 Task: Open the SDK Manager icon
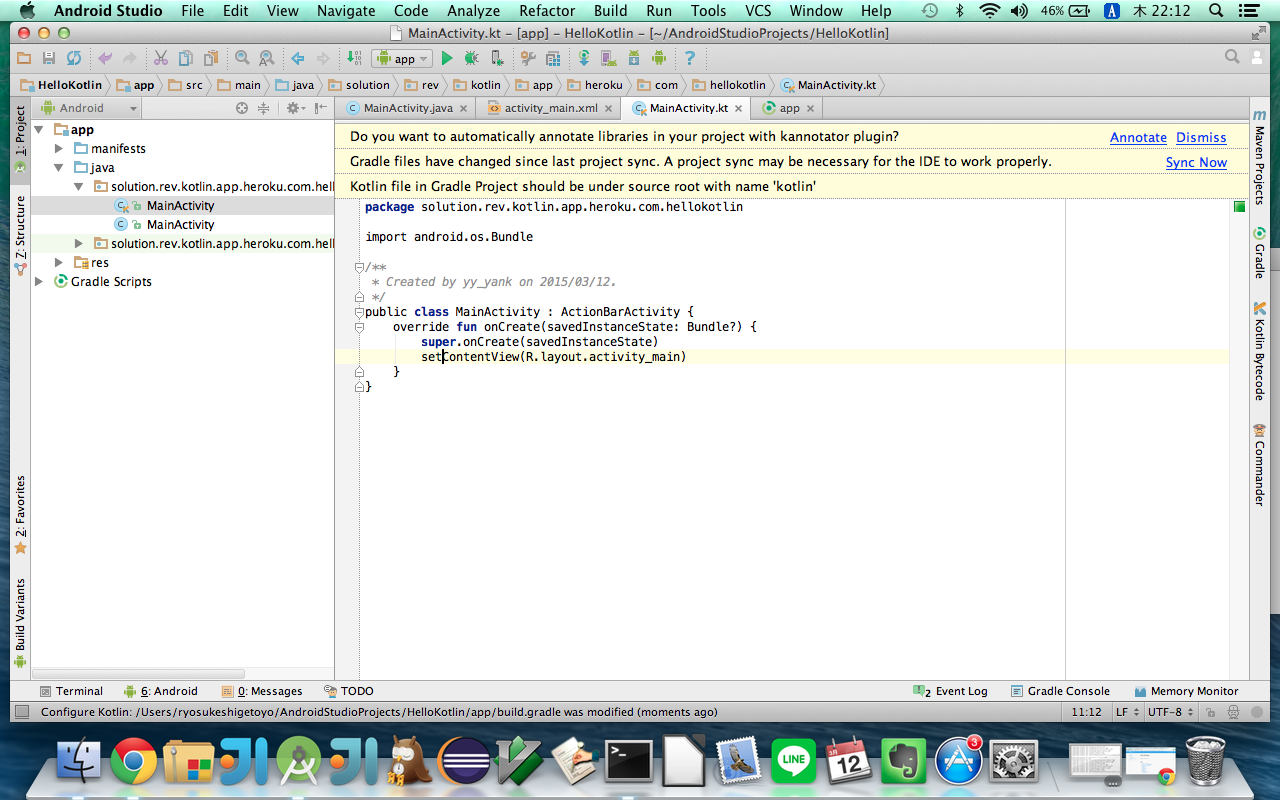click(634, 59)
